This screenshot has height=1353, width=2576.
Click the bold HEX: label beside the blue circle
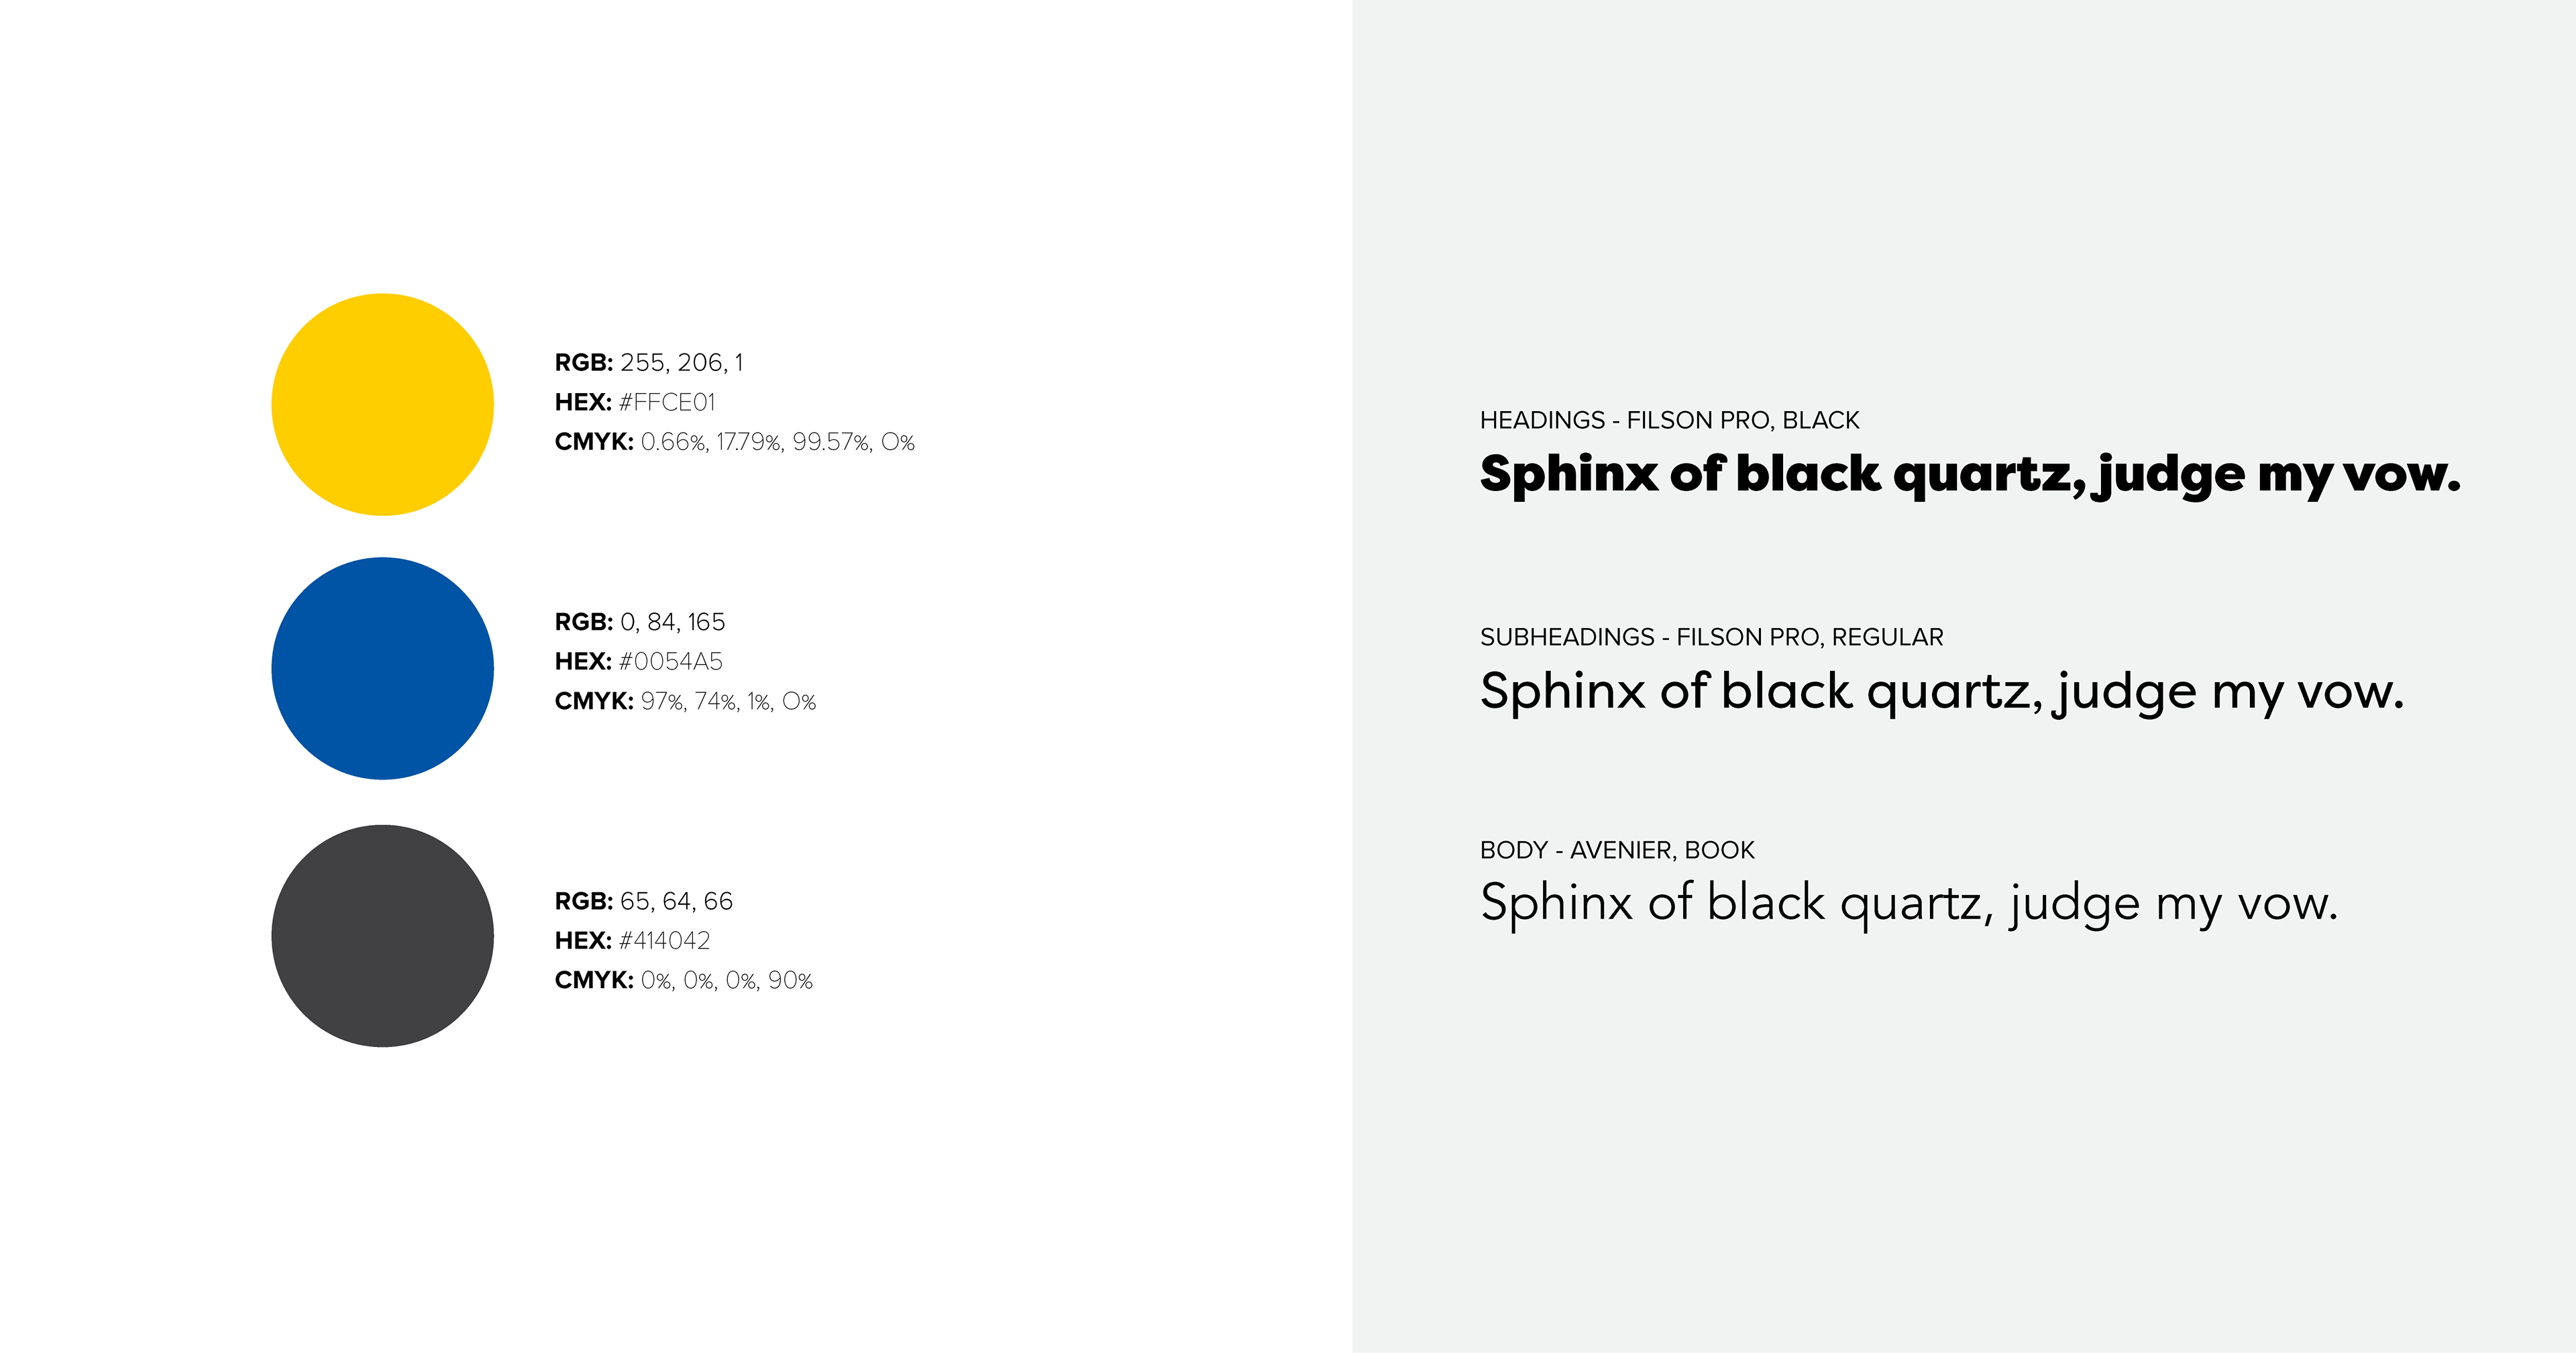pyautogui.click(x=583, y=661)
